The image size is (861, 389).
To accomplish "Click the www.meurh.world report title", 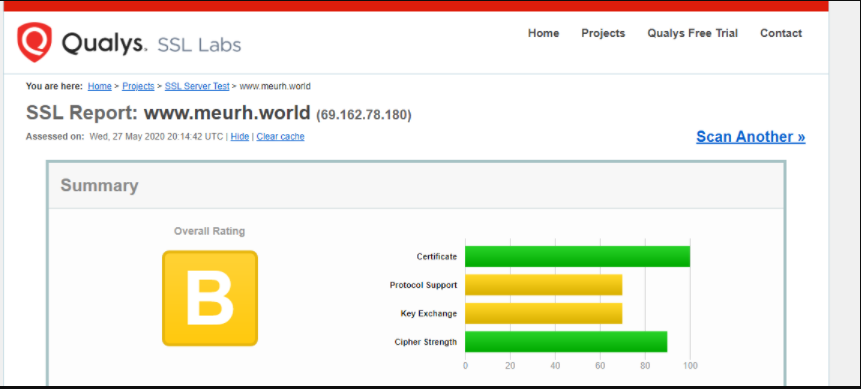I will tap(227, 113).
